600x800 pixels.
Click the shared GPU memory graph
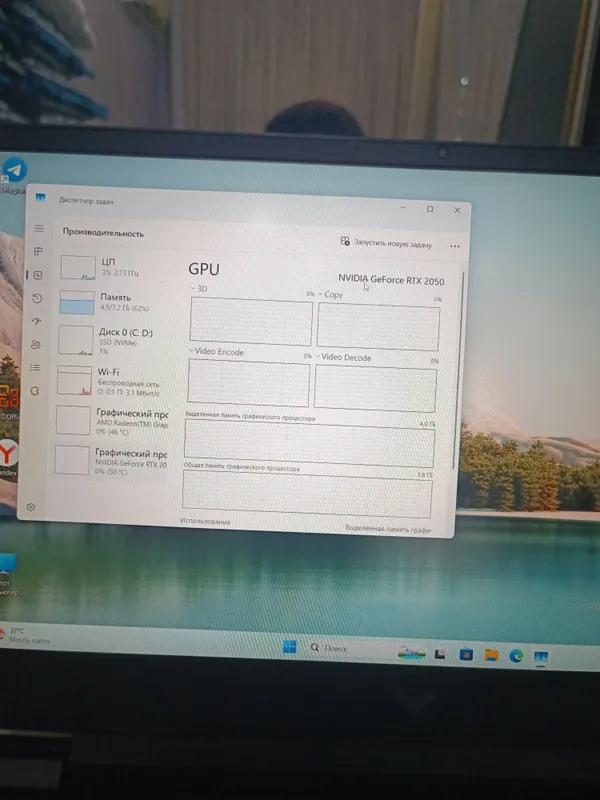click(x=307, y=493)
